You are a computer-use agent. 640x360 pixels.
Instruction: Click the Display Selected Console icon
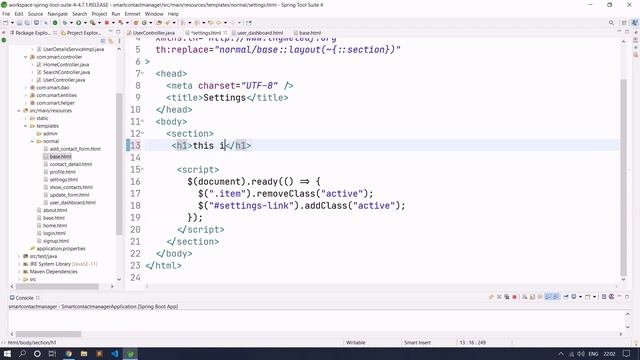click(573, 297)
